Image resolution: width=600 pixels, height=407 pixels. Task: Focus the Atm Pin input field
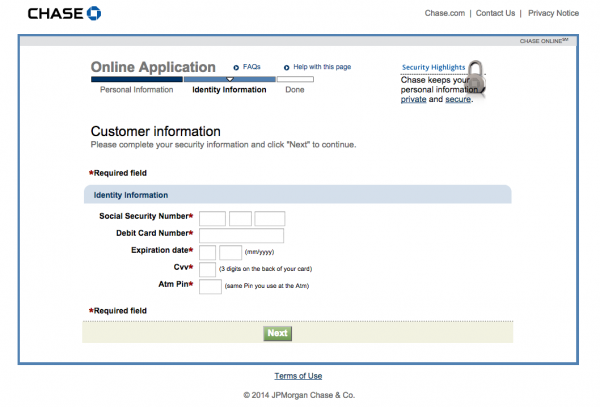[x=210, y=287]
